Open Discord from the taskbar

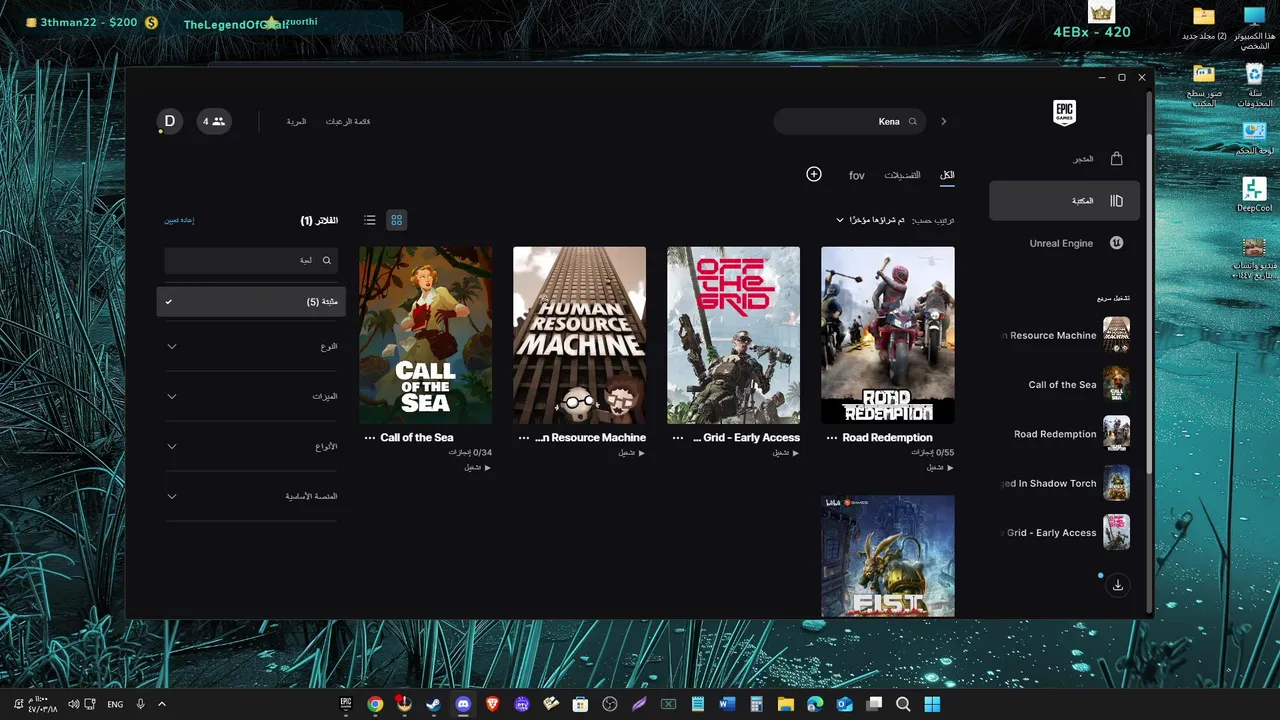[x=463, y=704]
